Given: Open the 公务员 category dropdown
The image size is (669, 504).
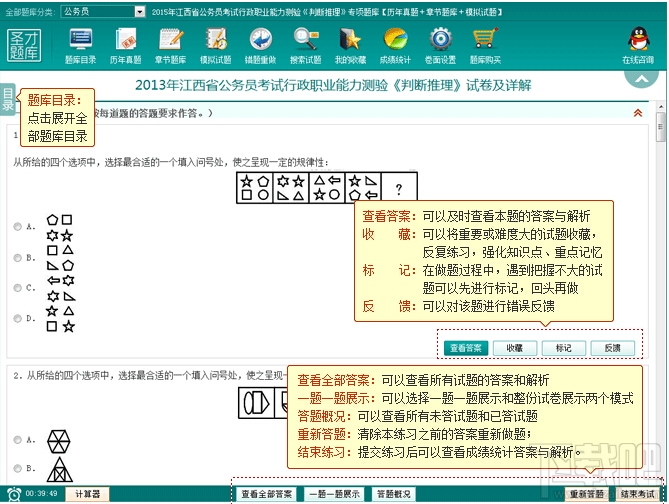Looking at the screenshot, I should (x=103, y=12).
